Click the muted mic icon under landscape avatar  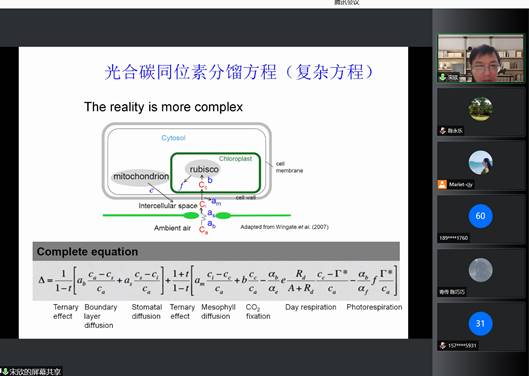coord(443,131)
